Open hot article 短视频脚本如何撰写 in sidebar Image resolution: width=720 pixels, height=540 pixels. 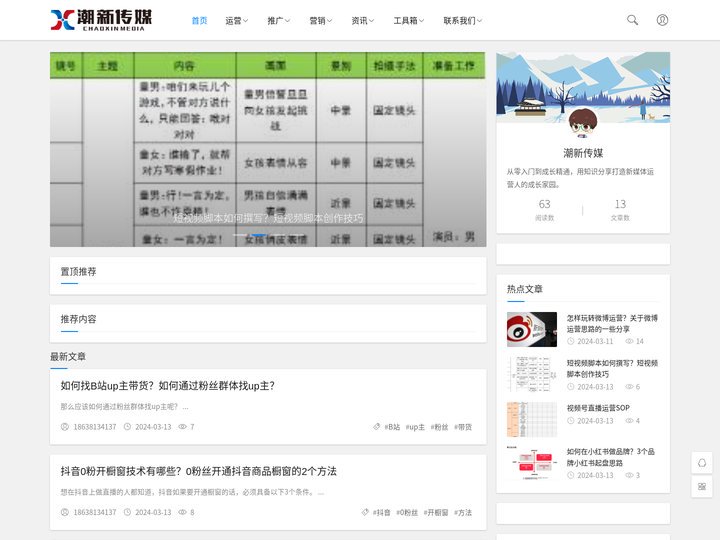[x=612, y=368]
